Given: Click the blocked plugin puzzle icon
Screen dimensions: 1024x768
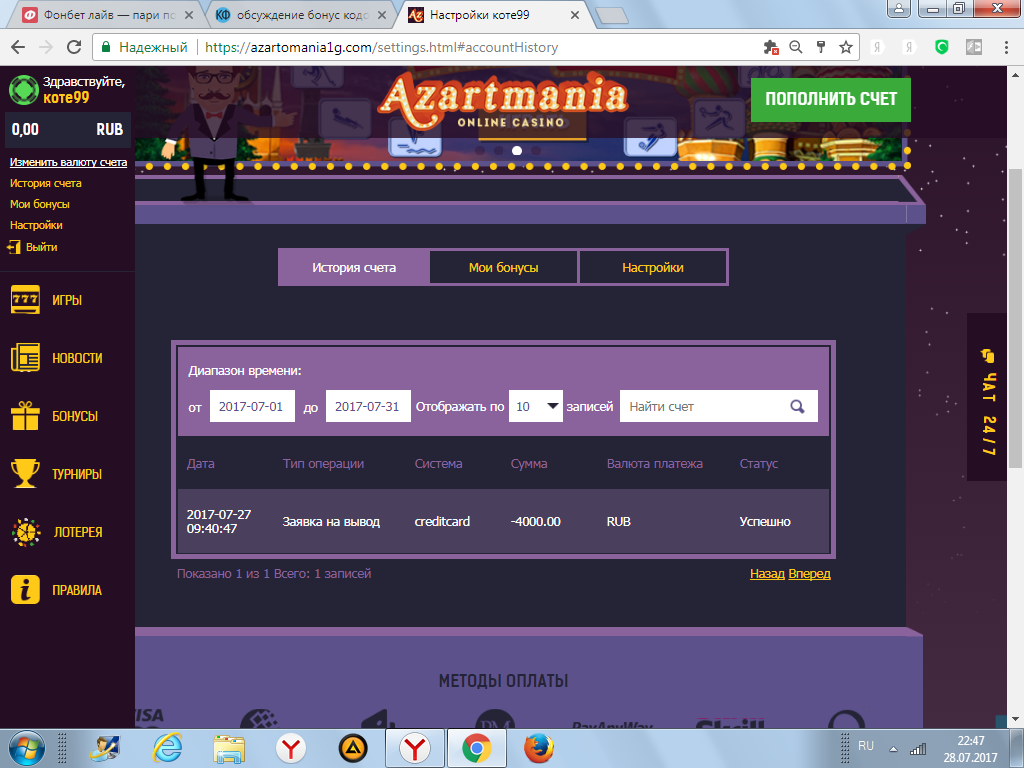Looking at the screenshot, I should (x=771, y=47).
